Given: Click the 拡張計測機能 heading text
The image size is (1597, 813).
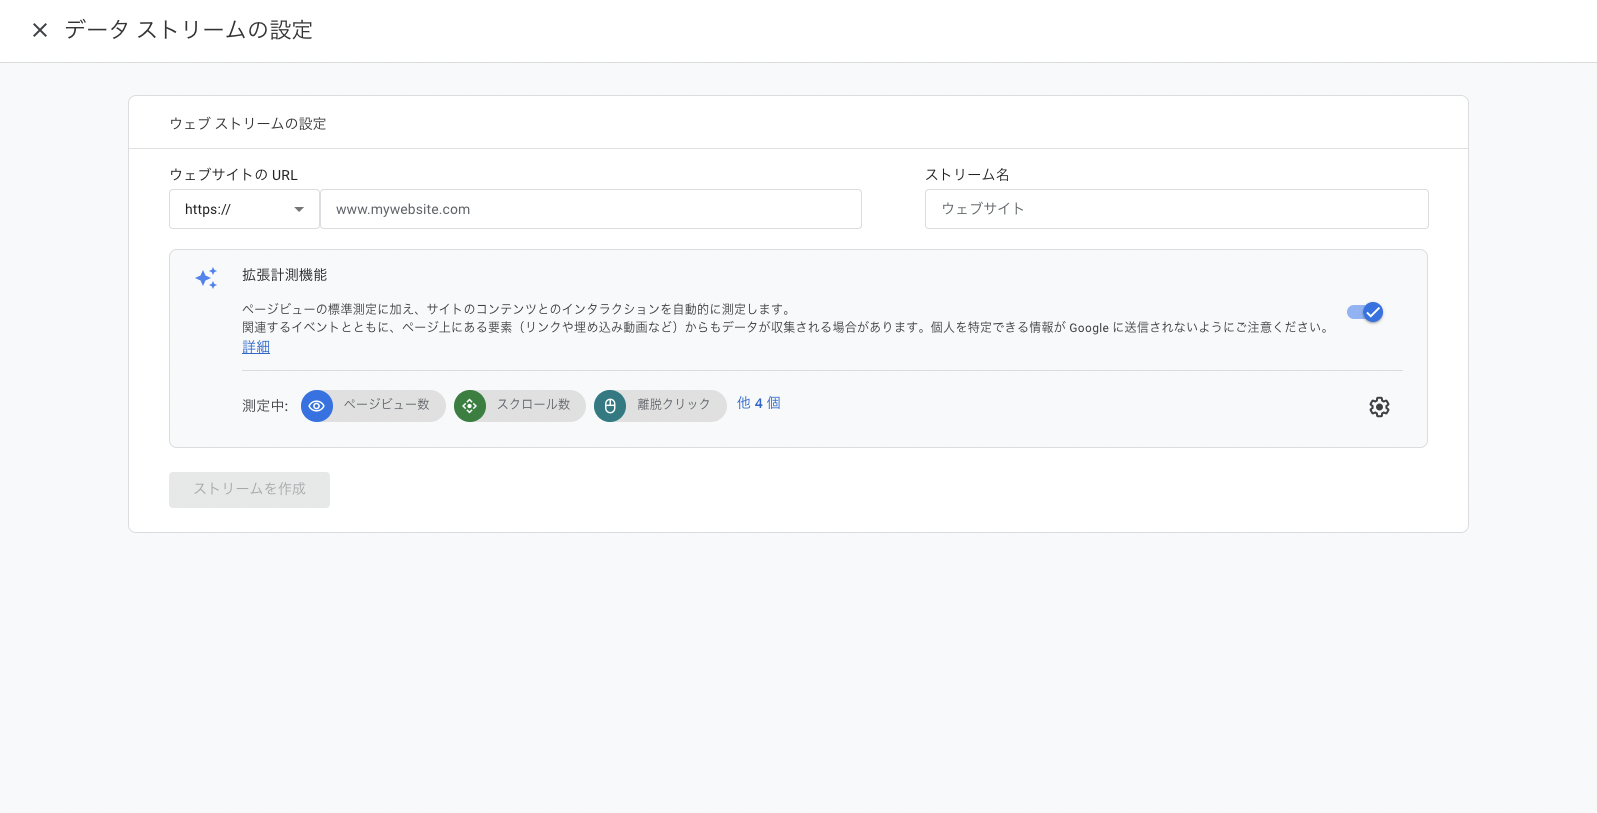Looking at the screenshot, I should click(x=284, y=275).
